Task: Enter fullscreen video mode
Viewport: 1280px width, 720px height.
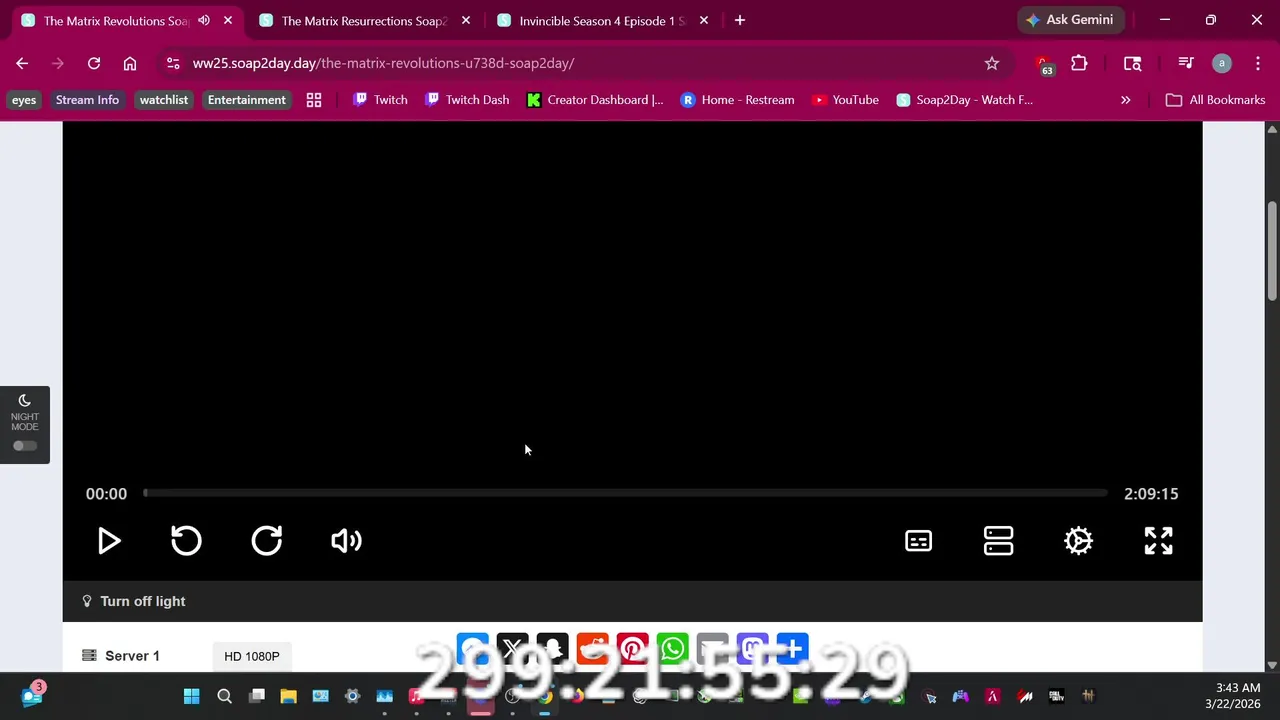Action: pyautogui.click(x=1158, y=541)
